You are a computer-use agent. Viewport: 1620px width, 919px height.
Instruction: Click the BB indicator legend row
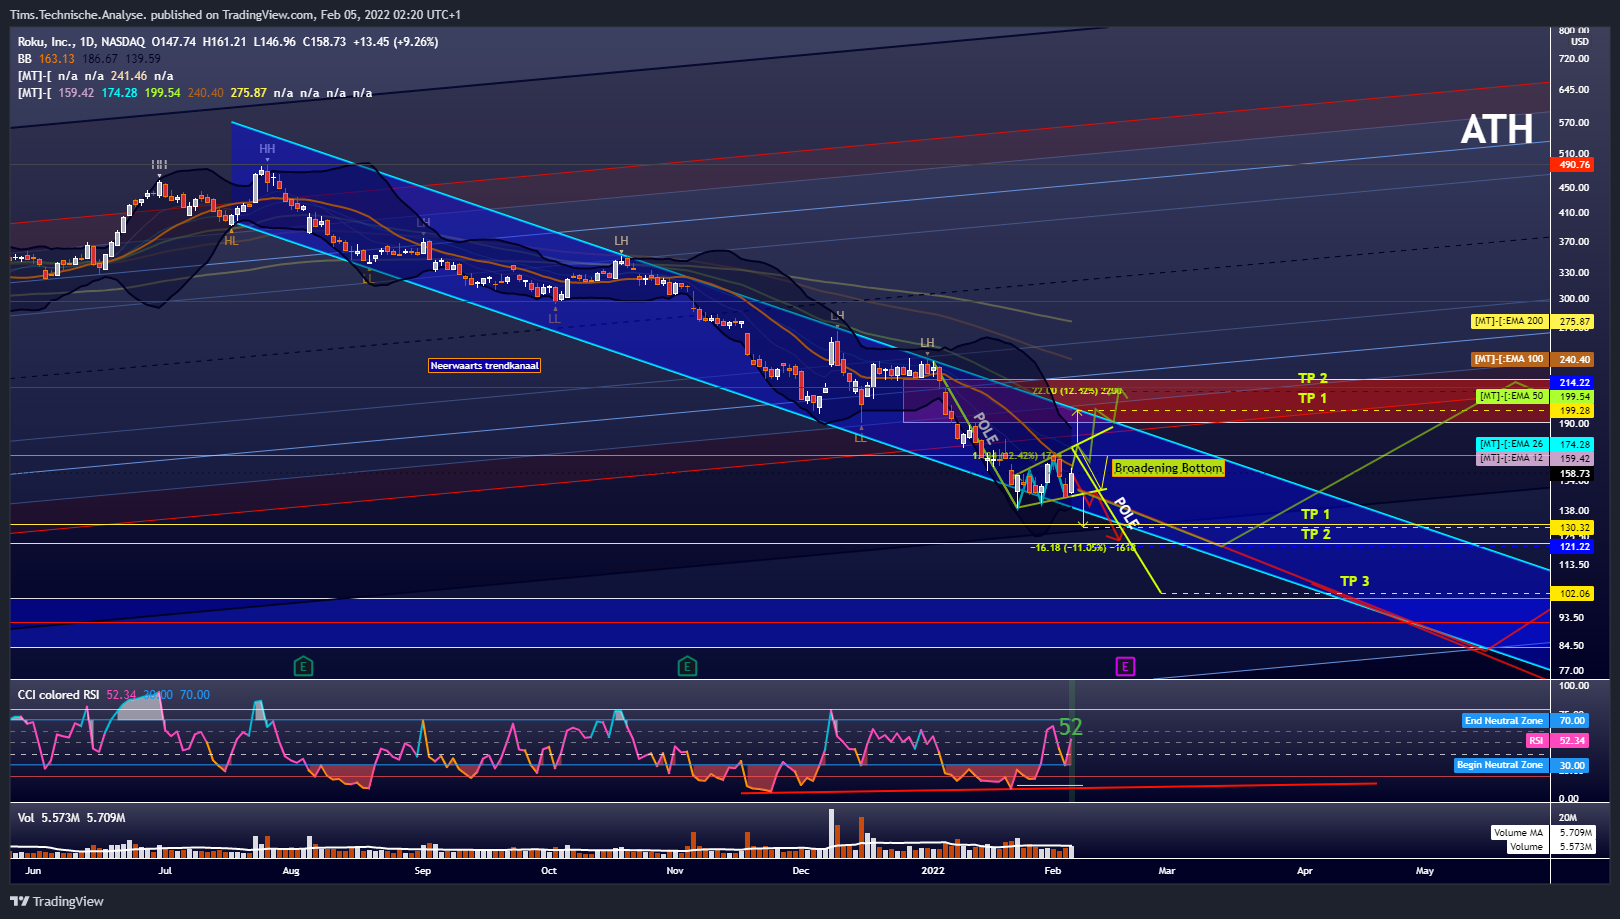pyautogui.click(x=89, y=59)
